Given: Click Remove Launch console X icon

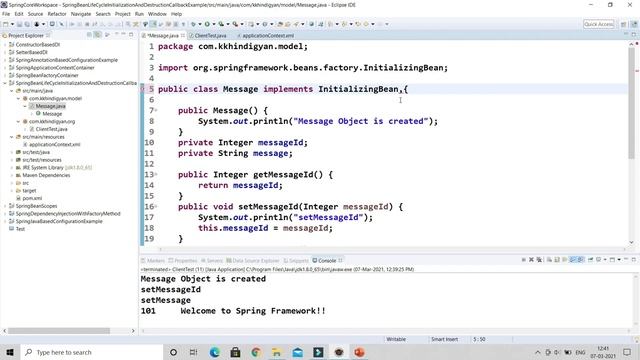Looking at the screenshot, I should pyautogui.click(x=531, y=260).
